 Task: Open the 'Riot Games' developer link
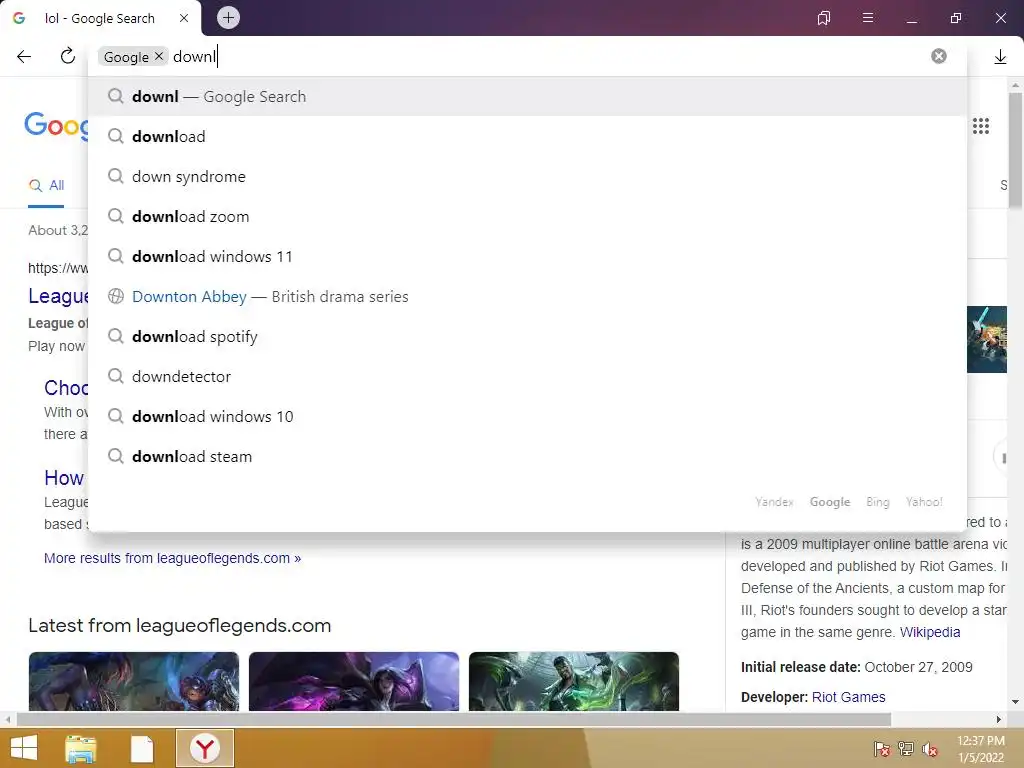pyautogui.click(x=848, y=697)
